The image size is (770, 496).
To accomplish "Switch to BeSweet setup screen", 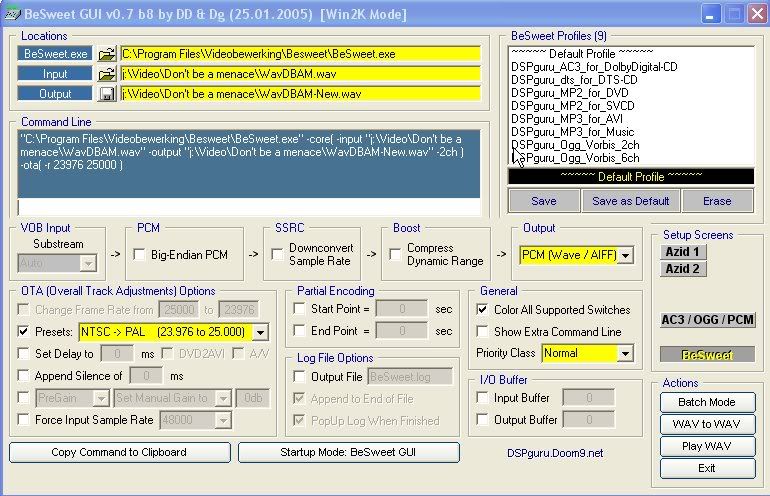I will [707, 355].
